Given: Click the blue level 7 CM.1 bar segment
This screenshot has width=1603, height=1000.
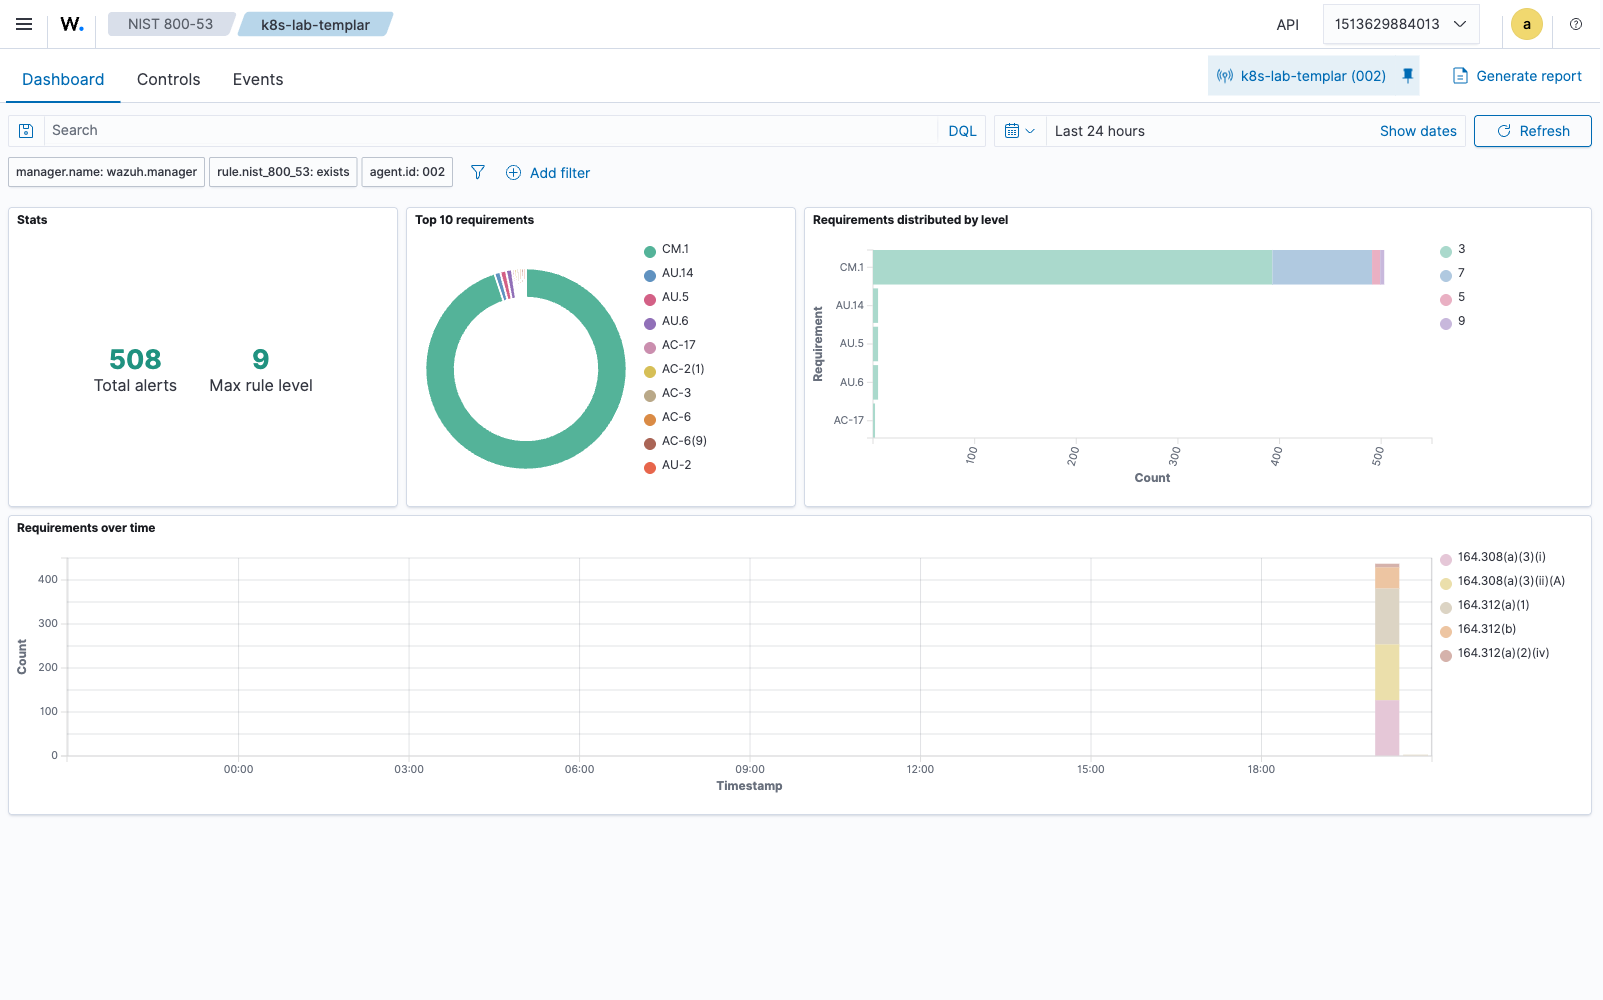Looking at the screenshot, I should pos(1322,267).
